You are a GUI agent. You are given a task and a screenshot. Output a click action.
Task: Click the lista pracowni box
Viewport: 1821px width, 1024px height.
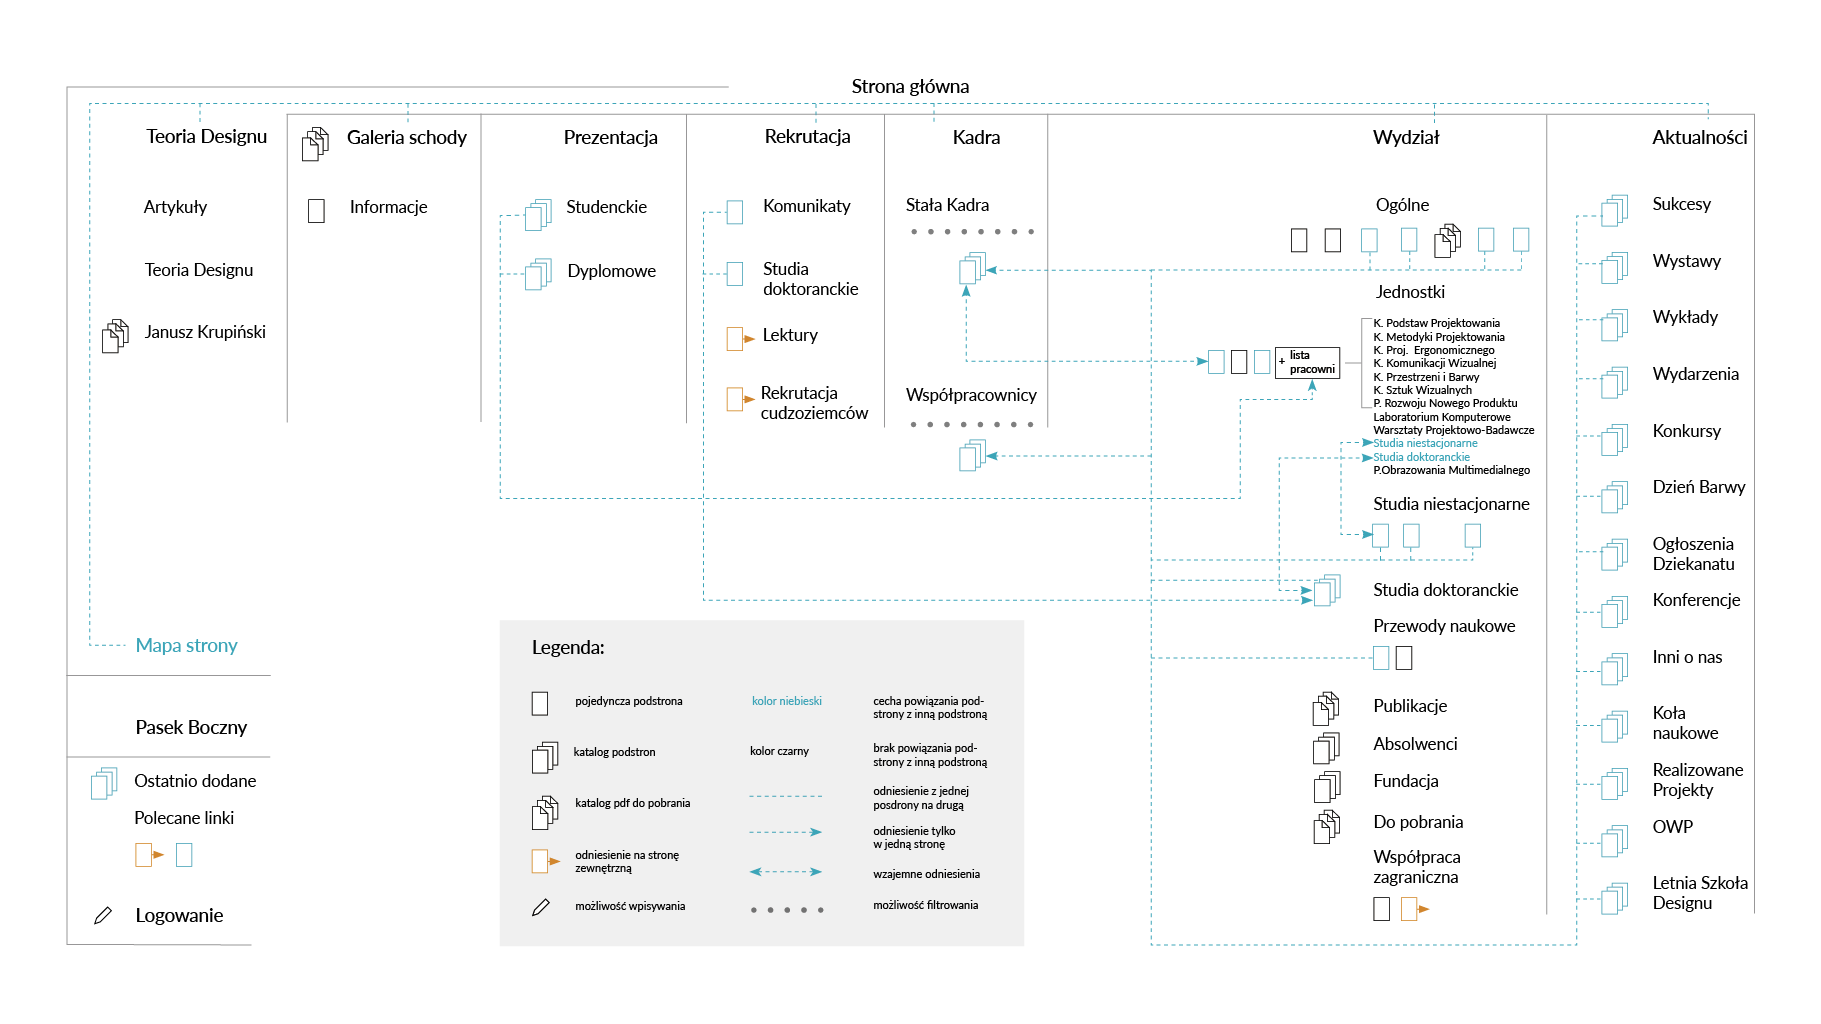[x=1307, y=362]
